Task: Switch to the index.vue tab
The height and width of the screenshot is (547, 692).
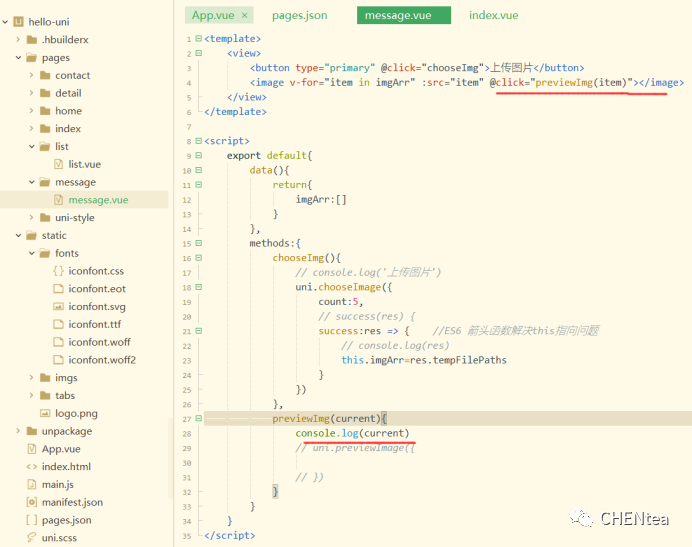Action: click(x=493, y=15)
